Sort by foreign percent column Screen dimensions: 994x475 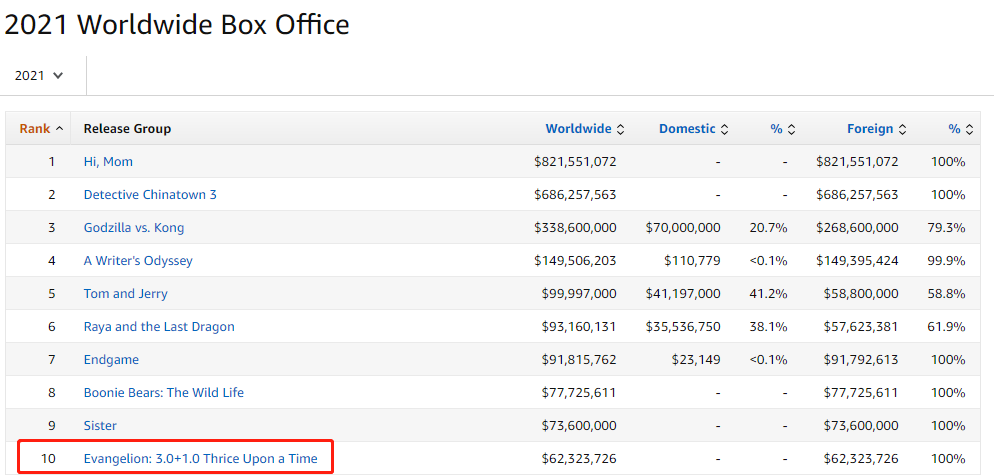pos(960,129)
